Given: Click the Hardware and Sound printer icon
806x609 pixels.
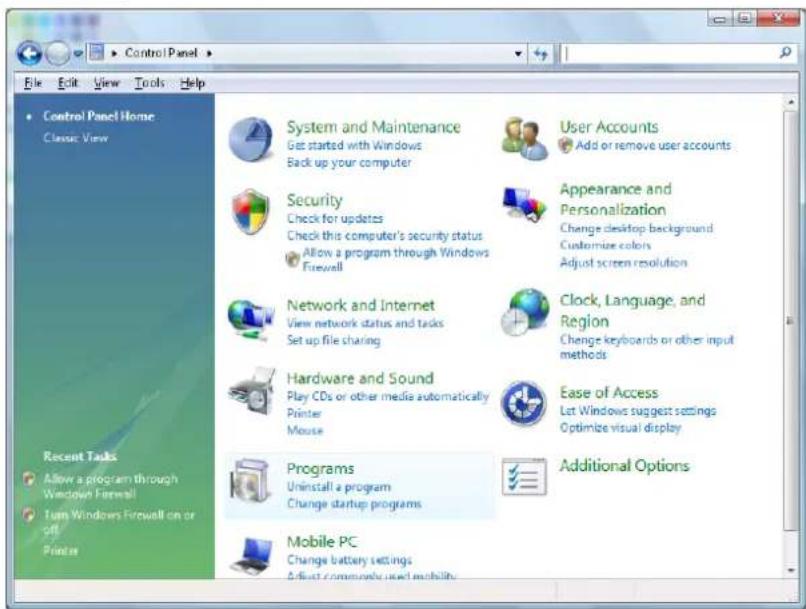Looking at the screenshot, I should [x=251, y=392].
